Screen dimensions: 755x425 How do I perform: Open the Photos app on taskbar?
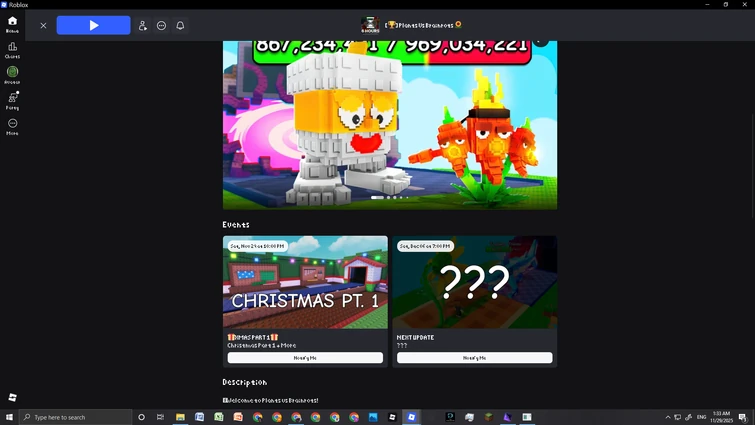click(373, 417)
